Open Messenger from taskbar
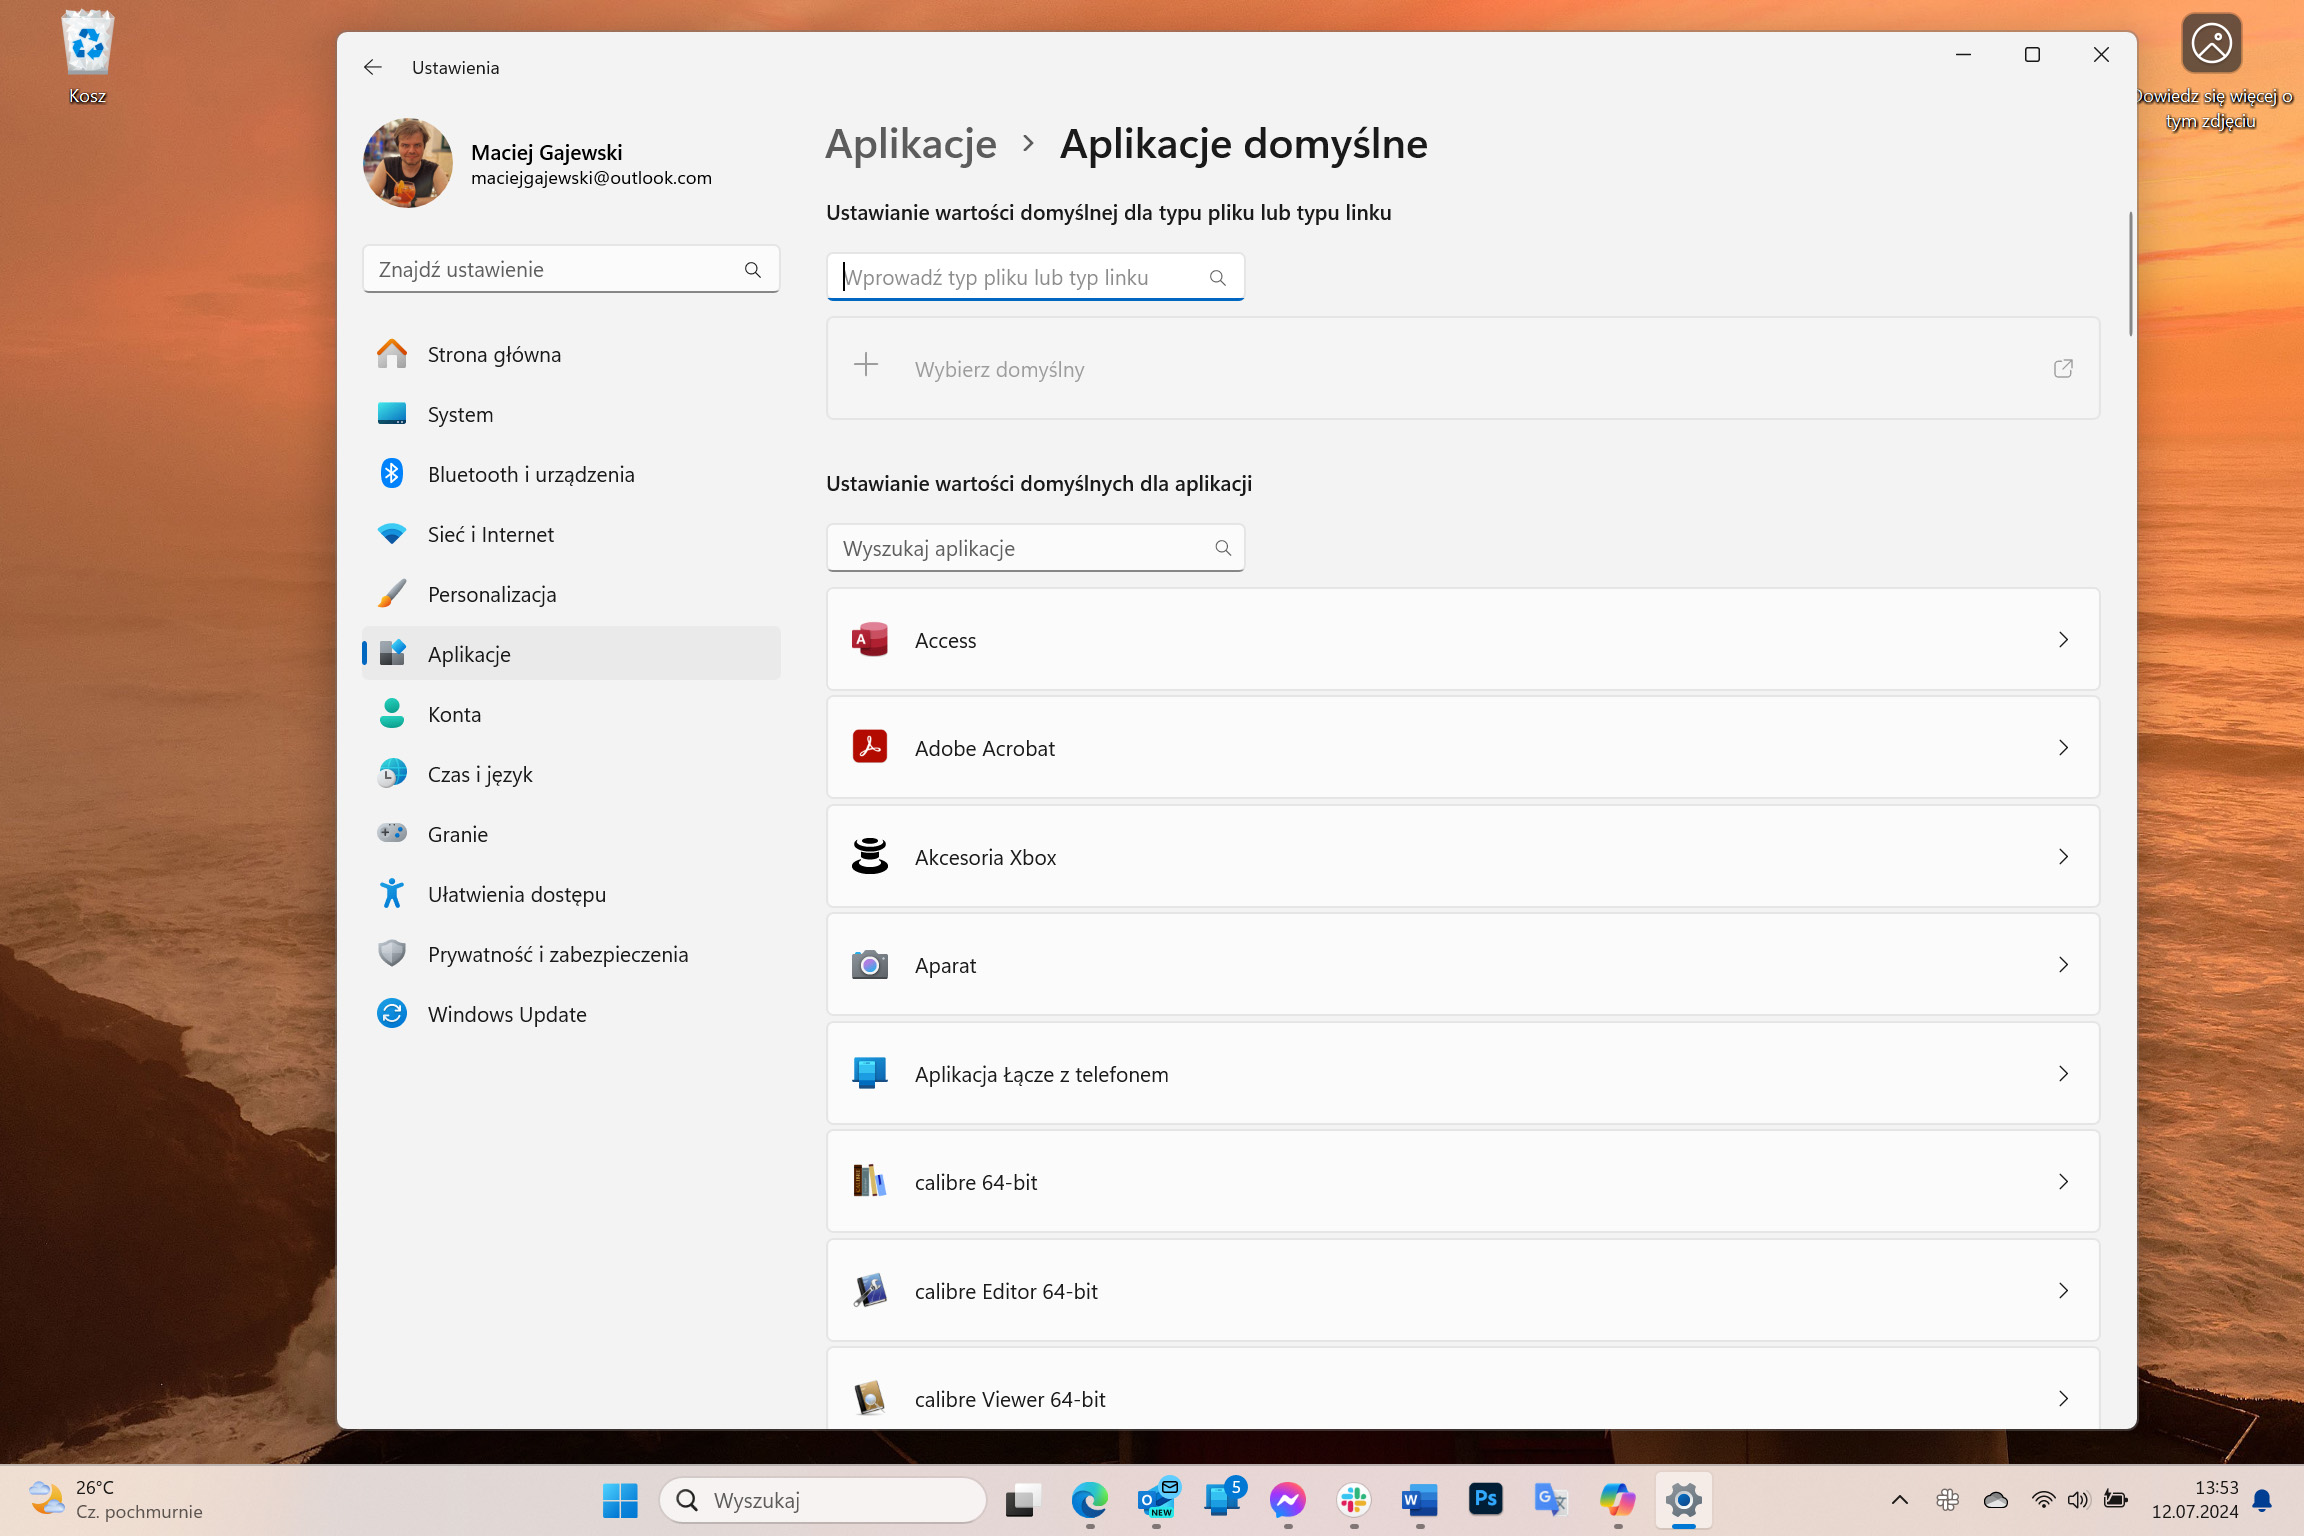This screenshot has height=1536, width=2304. coord(1288,1500)
